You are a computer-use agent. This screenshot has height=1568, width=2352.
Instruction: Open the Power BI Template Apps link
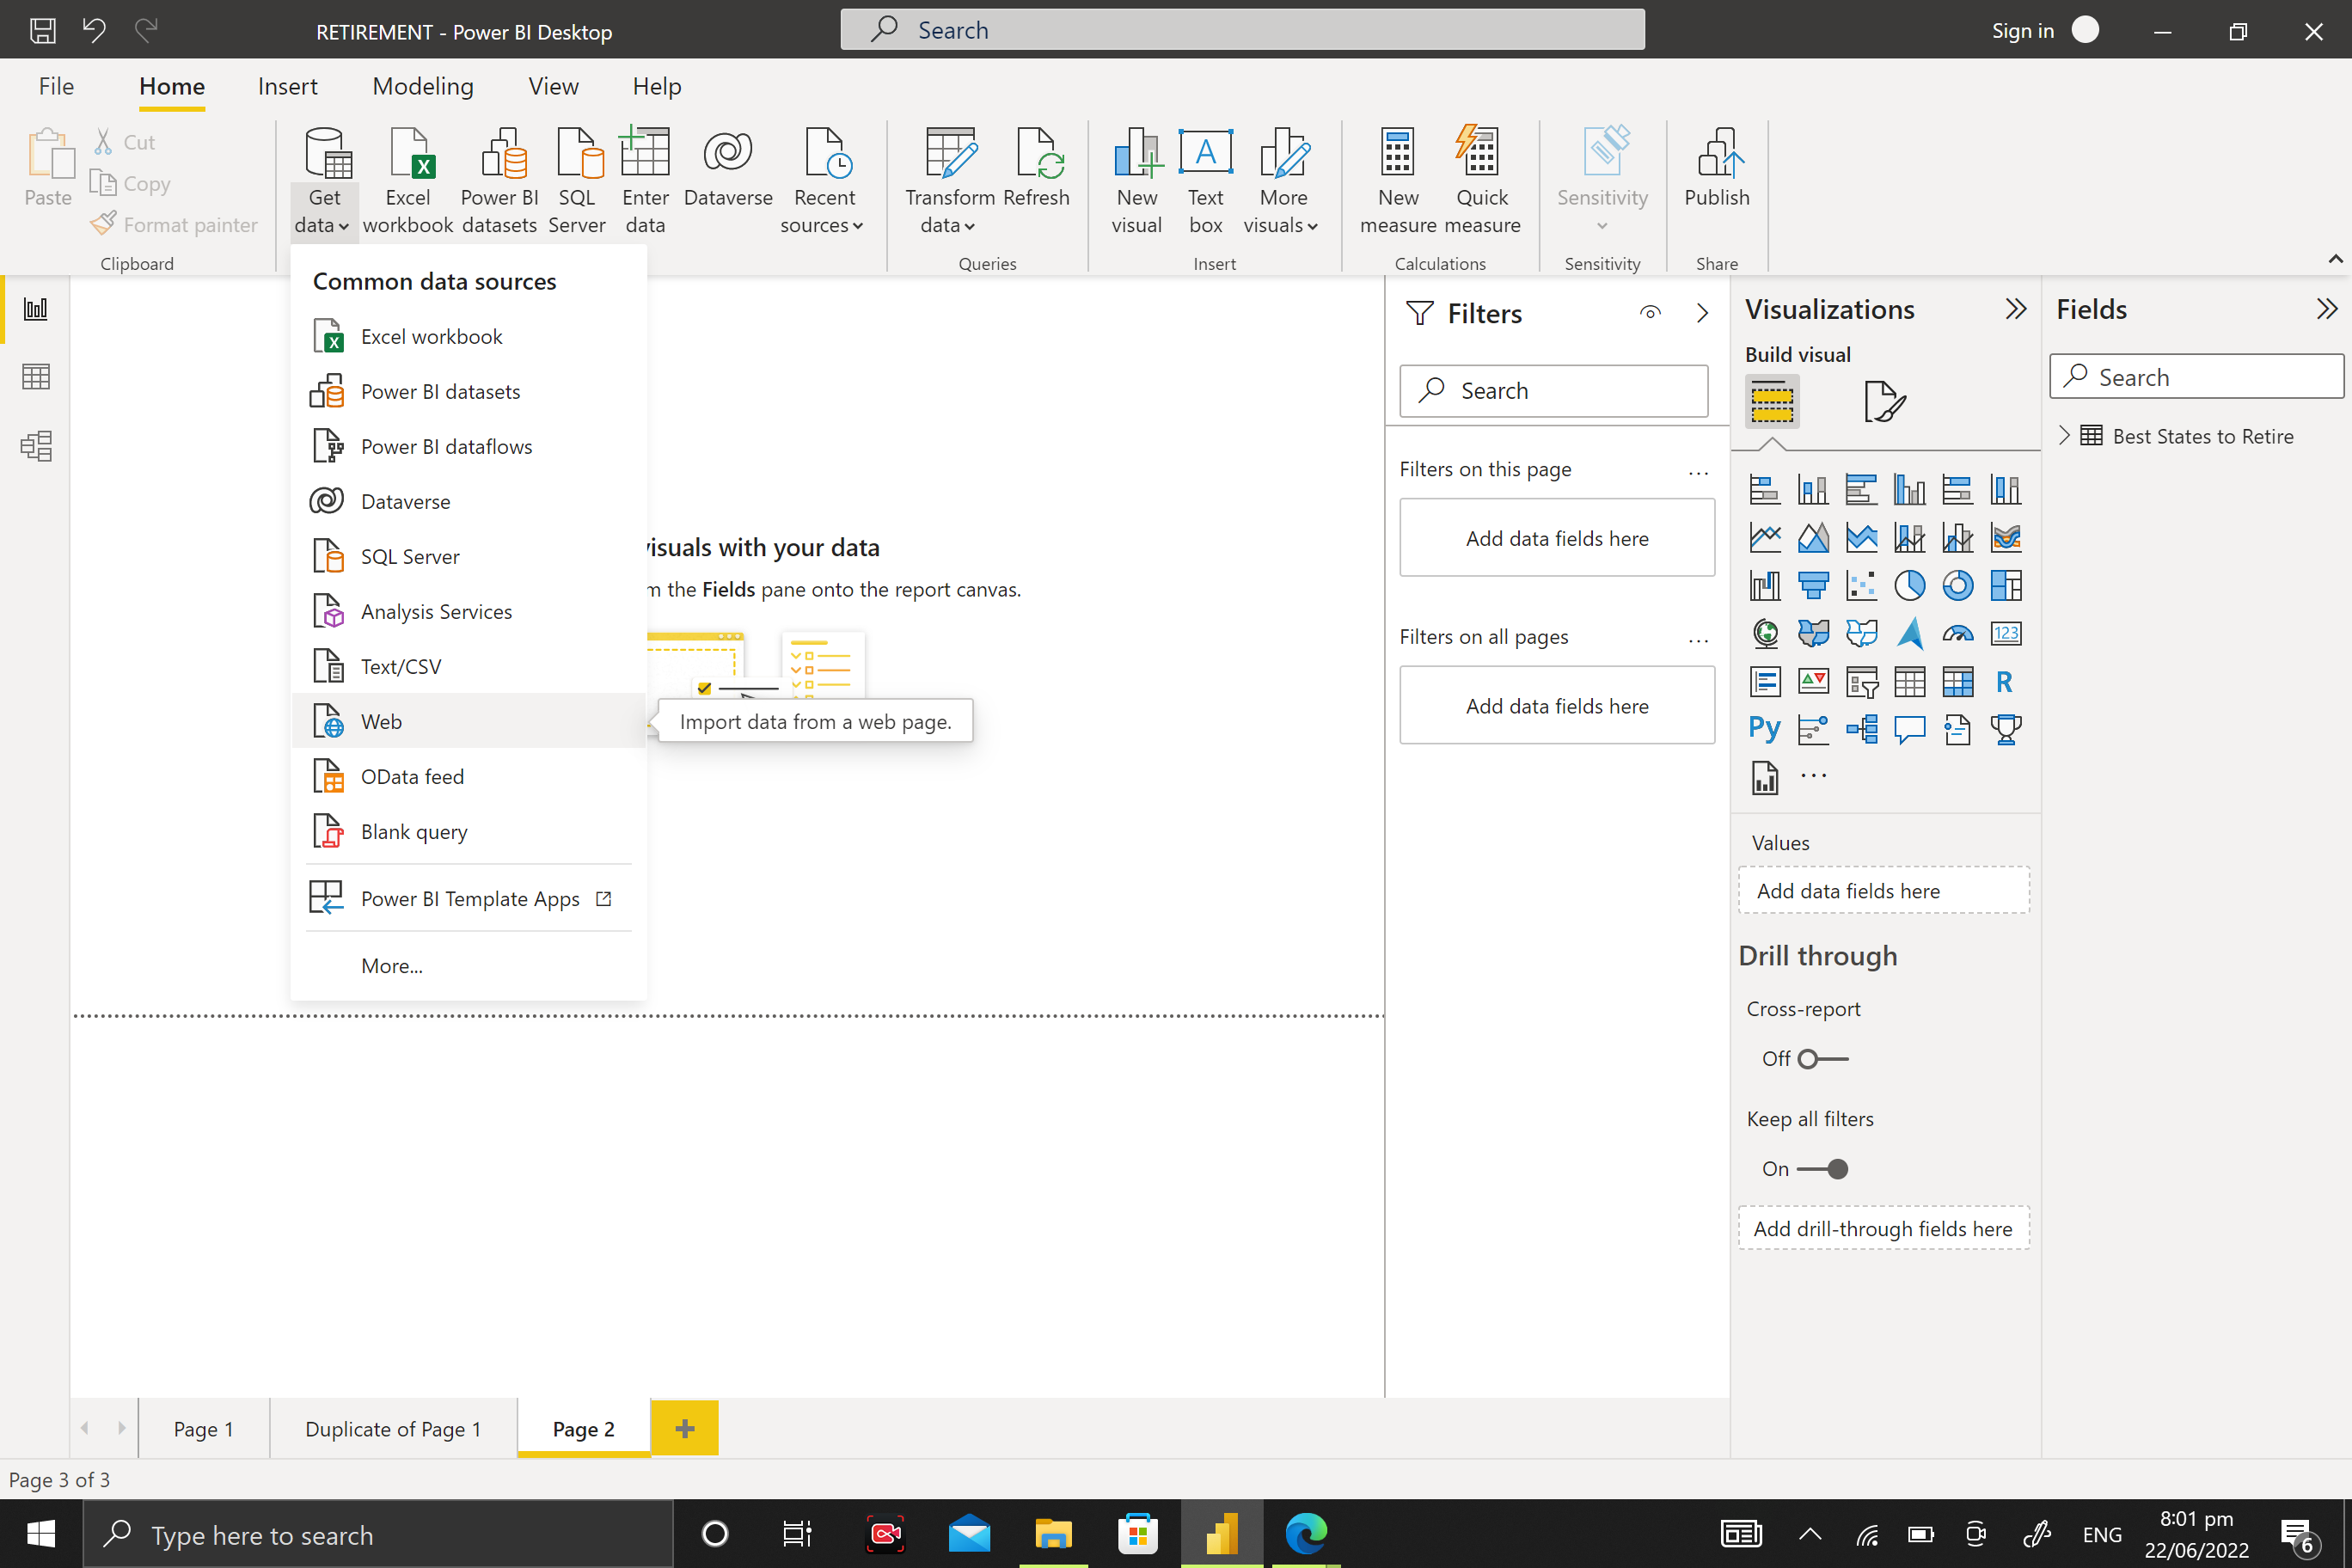(x=470, y=898)
